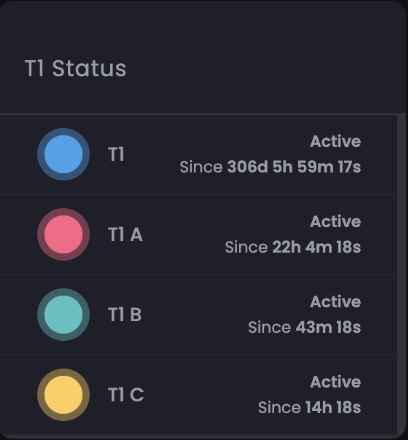Image resolution: width=408 pixels, height=440 pixels.
Task: Select the T1 row label
Action: coord(116,154)
